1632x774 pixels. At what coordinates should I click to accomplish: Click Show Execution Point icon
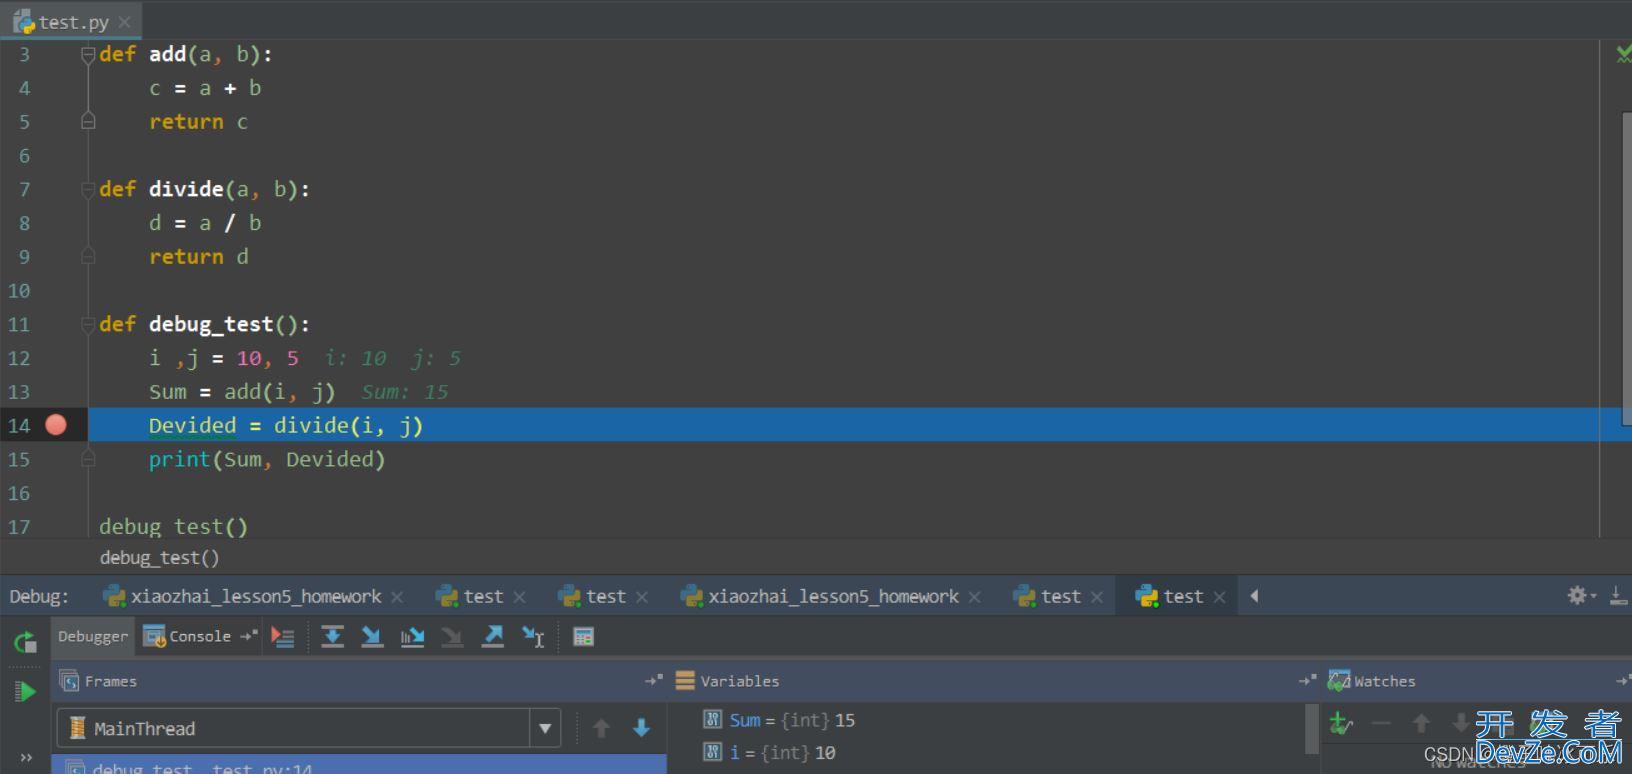pos(283,637)
